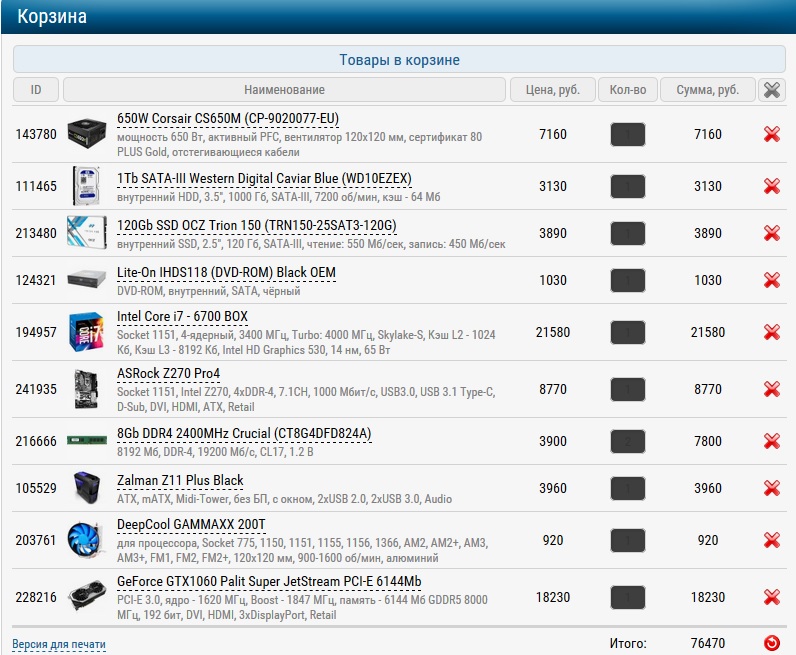Open the WD Caviar Blue drive thumbnail

(x=86, y=186)
